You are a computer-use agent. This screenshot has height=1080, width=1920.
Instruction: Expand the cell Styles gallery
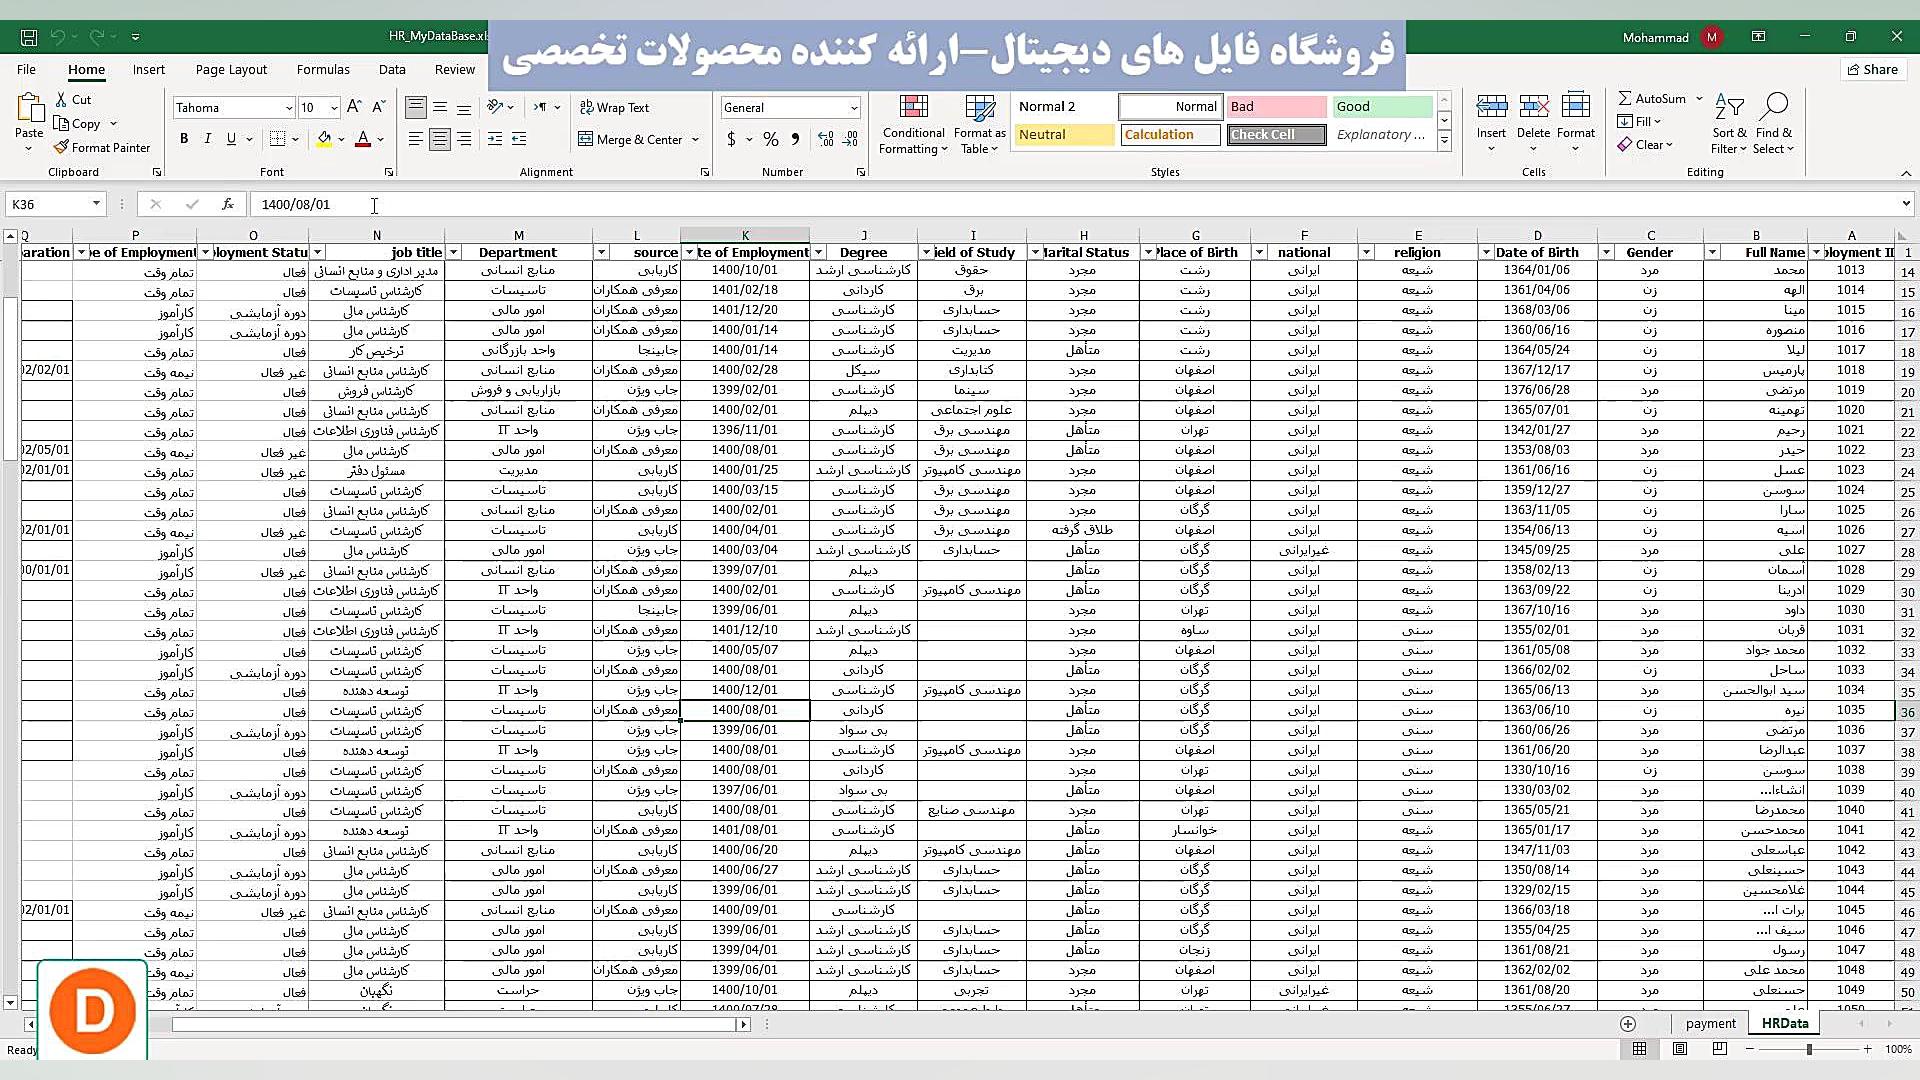(1444, 141)
